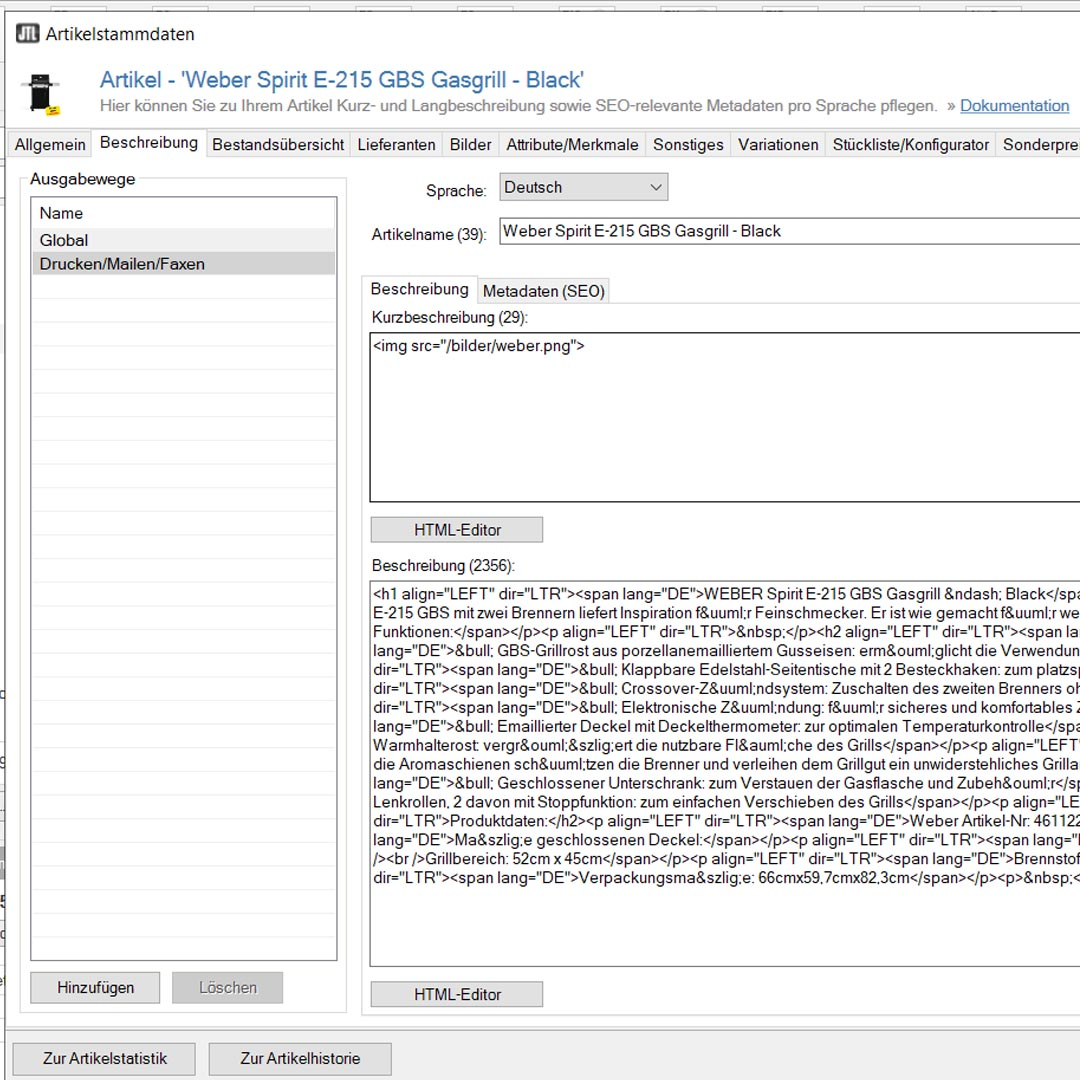
Task: Open the Stückliste/Konfigurator tab
Action: [x=910, y=145]
